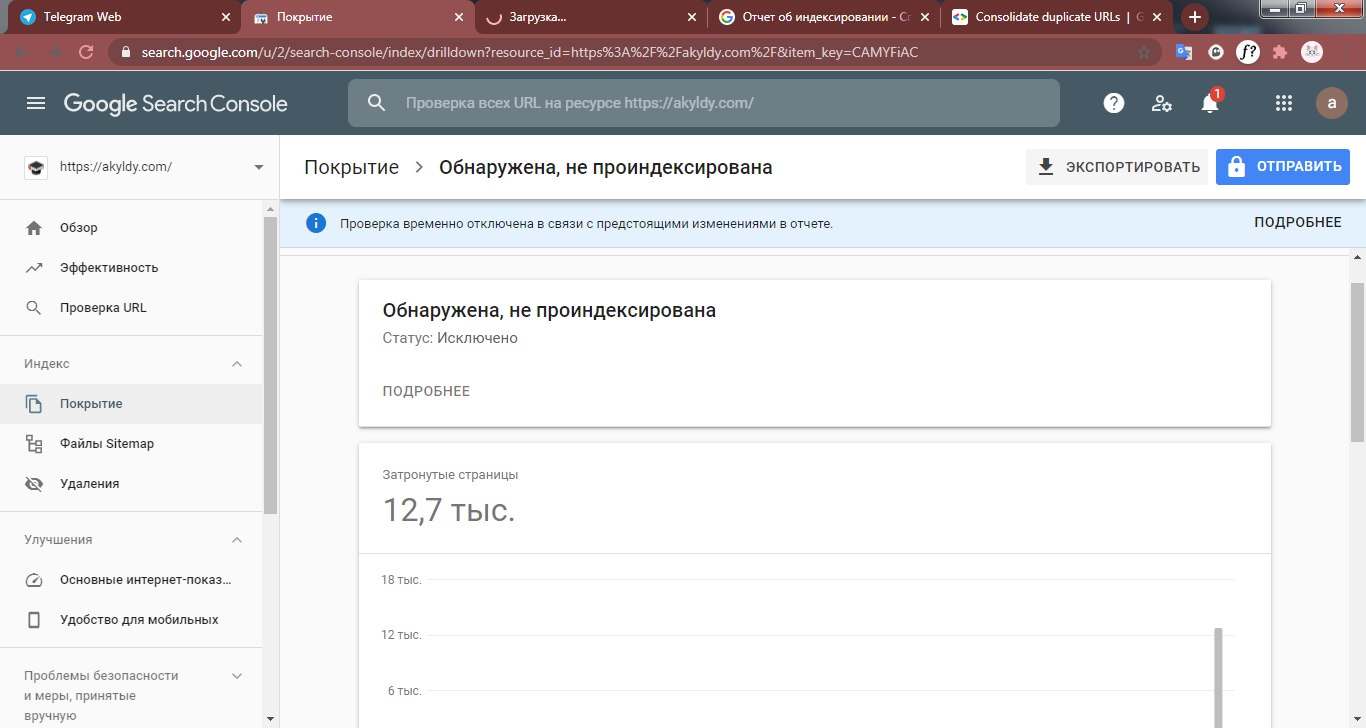Open the hamburger main menu
Viewport: 1366px width, 728px height.
[x=36, y=103]
